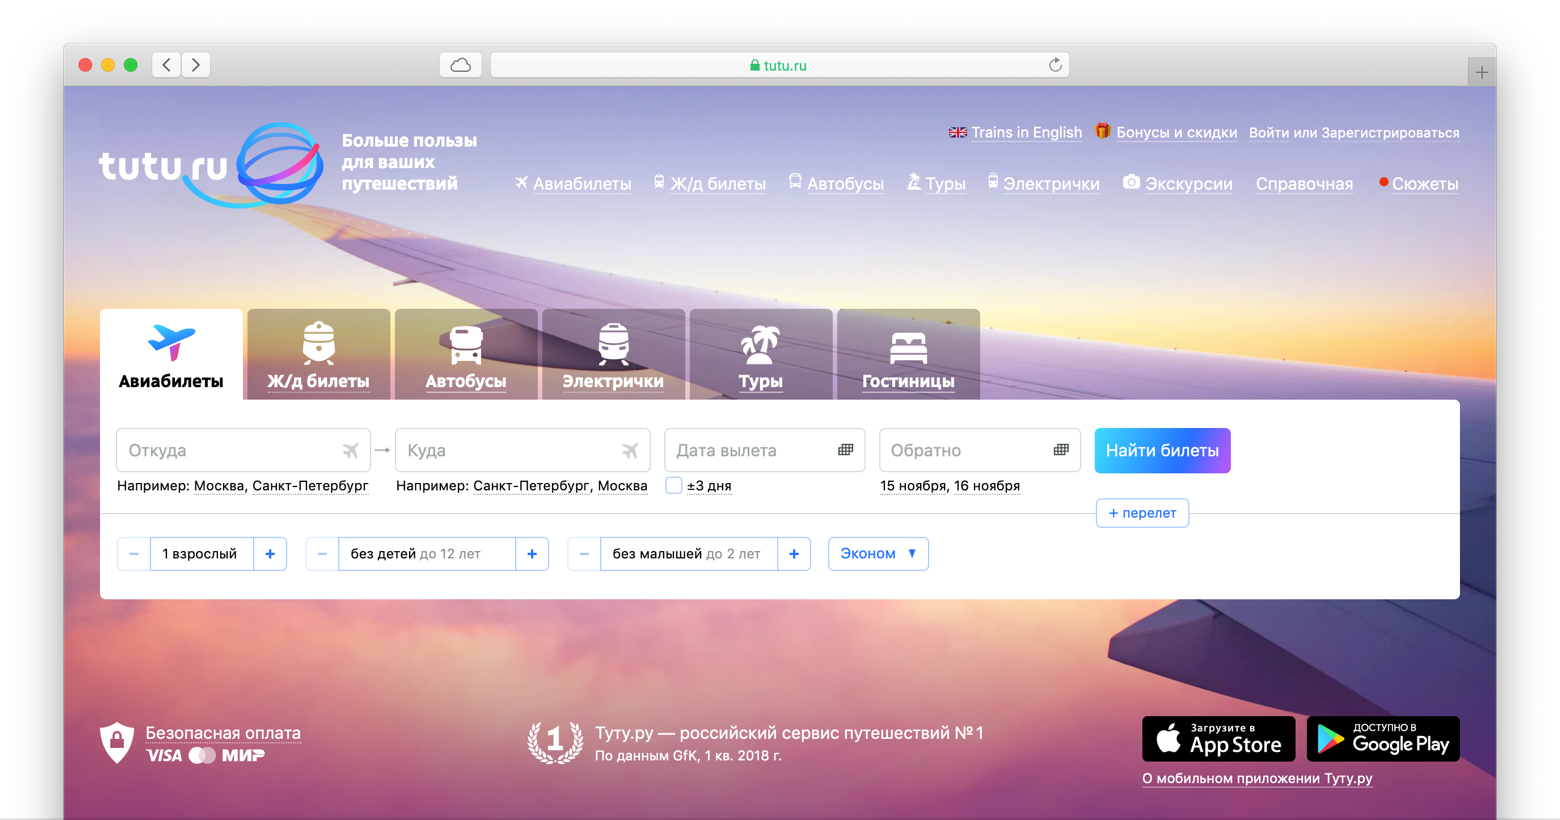Open the Дата вылета date field
Image resolution: width=1560 pixels, height=820 pixels.
pos(765,450)
